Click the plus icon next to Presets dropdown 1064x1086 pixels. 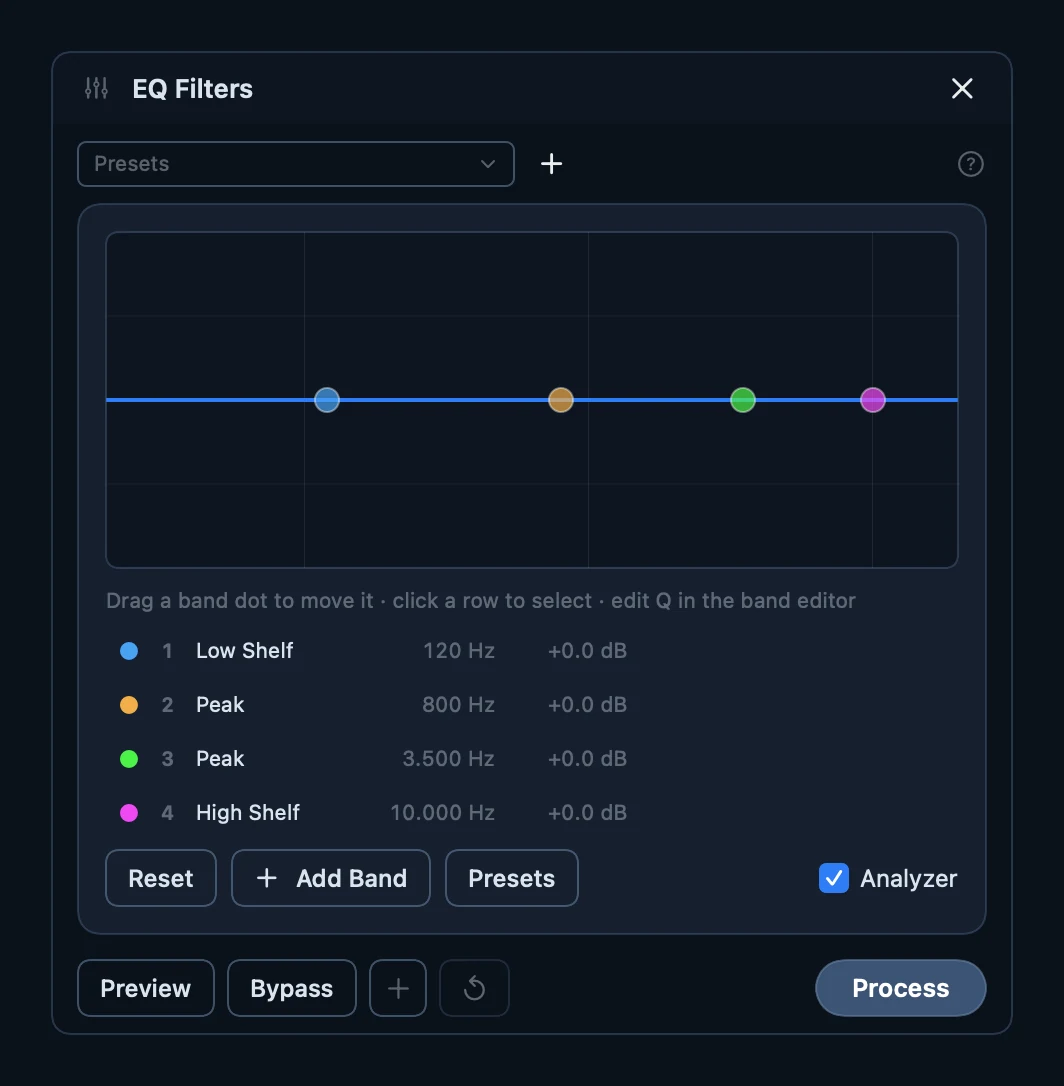pos(551,164)
